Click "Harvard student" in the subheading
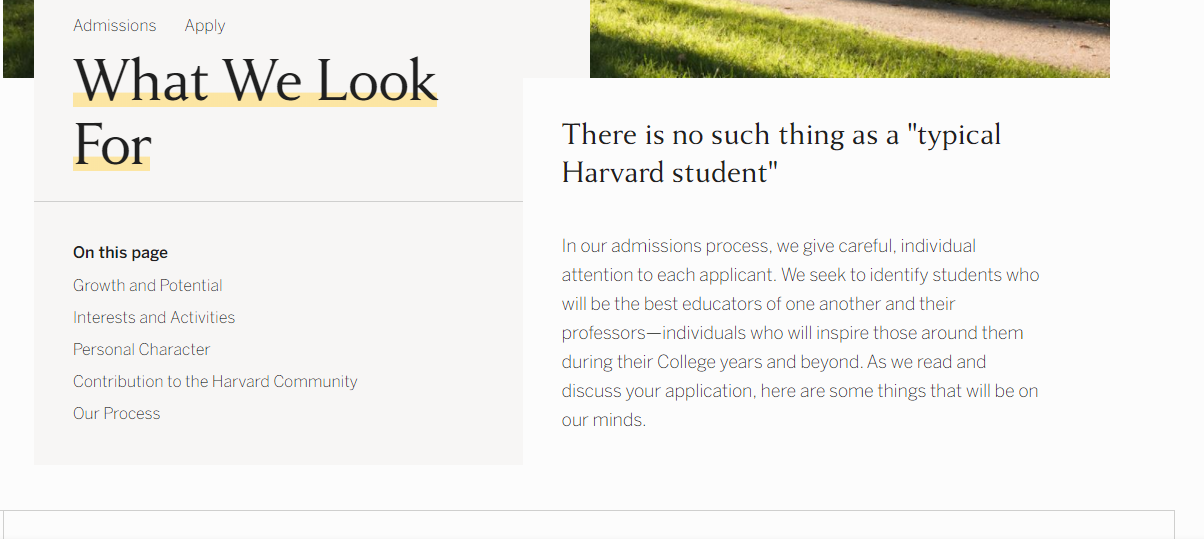1204x539 pixels. (668, 172)
